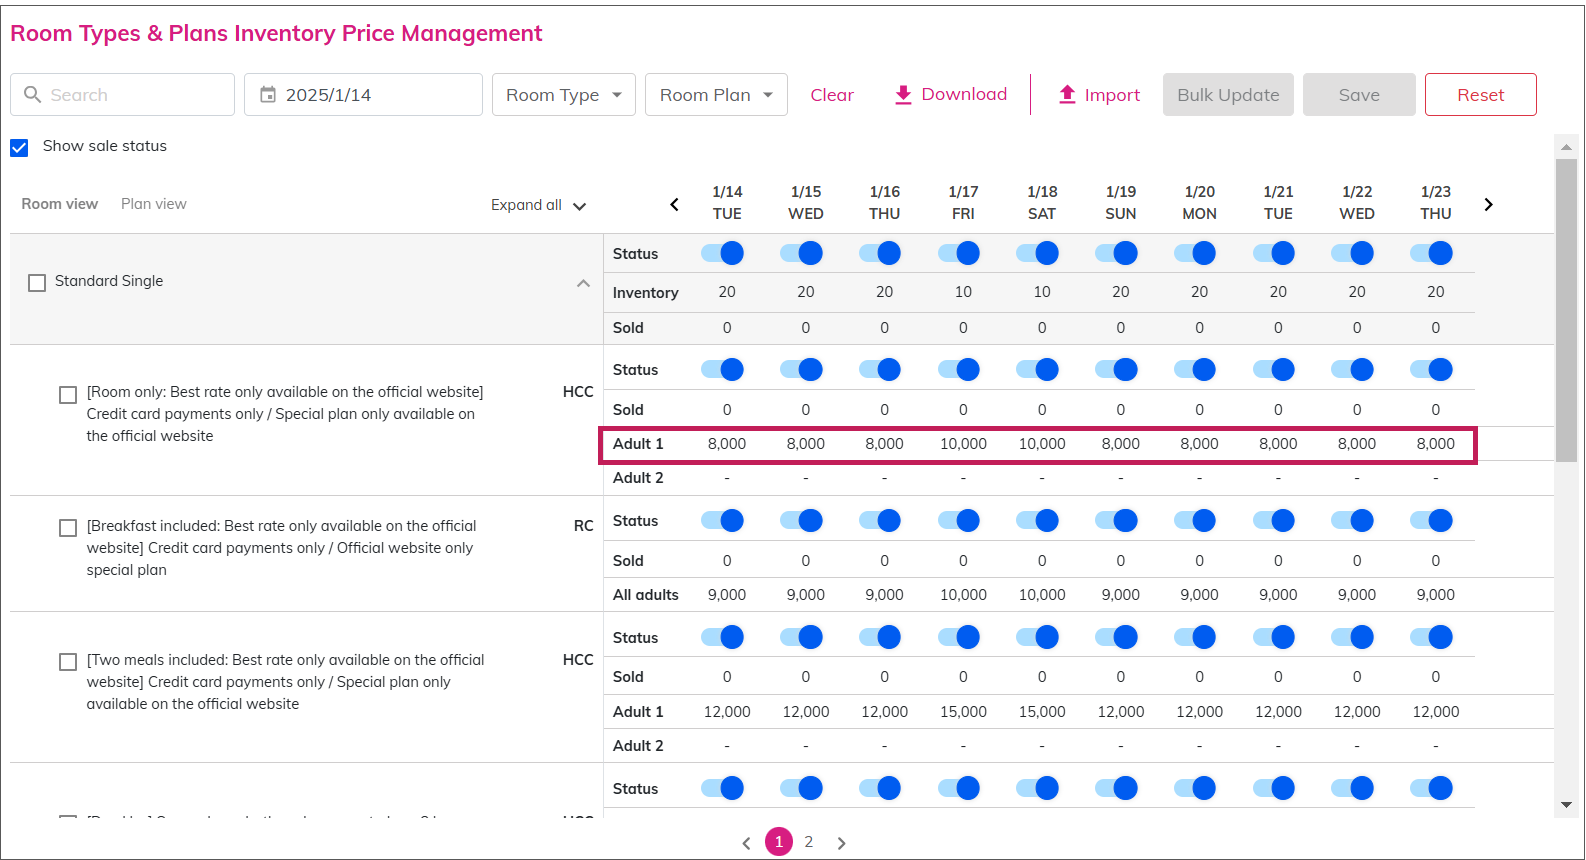Click Expand all chevron
The height and width of the screenshot is (860, 1586).
click(x=579, y=206)
